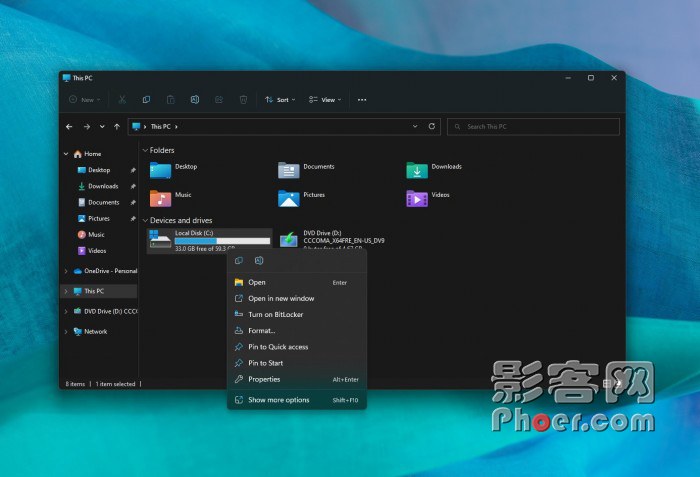Refresh the This PC view

click(432, 126)
